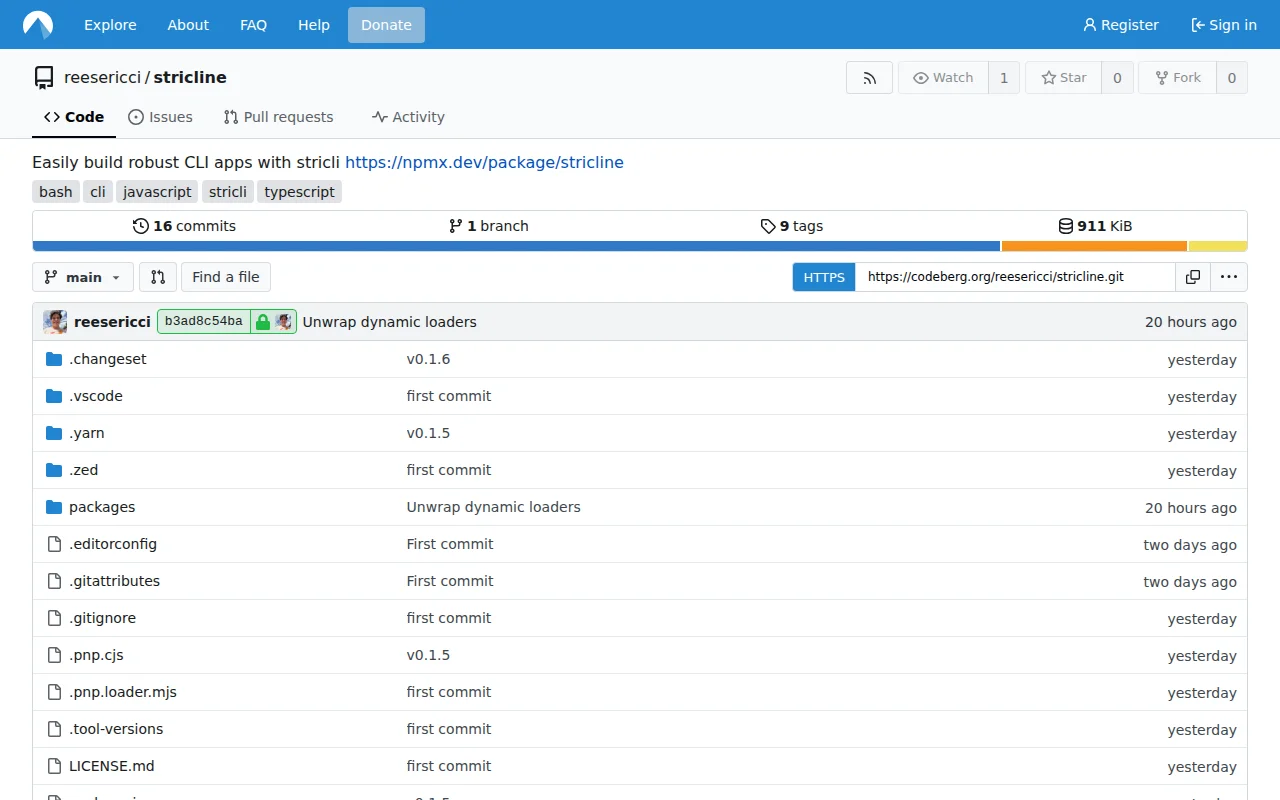The height and width of the screenshot is (800, 1280).
Task: Open v0.1.6 commit on .changeset row
Action: (x=428, y=359)
